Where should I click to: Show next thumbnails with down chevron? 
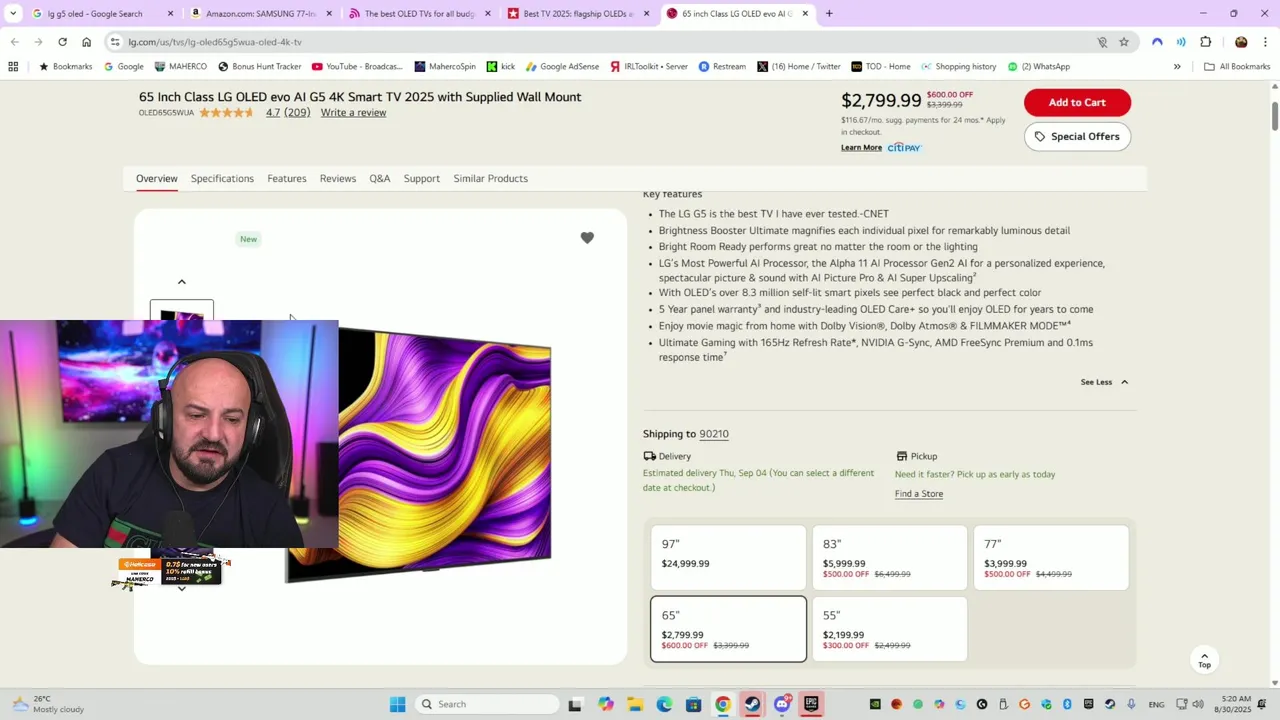(181, 589)
